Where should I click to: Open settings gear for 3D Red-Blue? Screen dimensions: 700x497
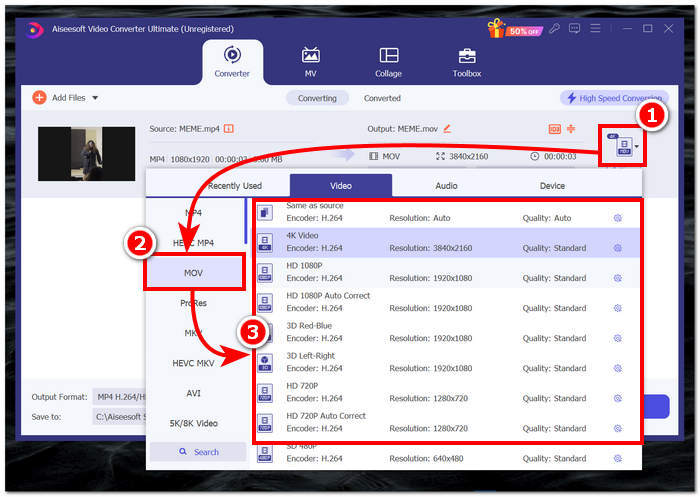[x=618, y=338]
